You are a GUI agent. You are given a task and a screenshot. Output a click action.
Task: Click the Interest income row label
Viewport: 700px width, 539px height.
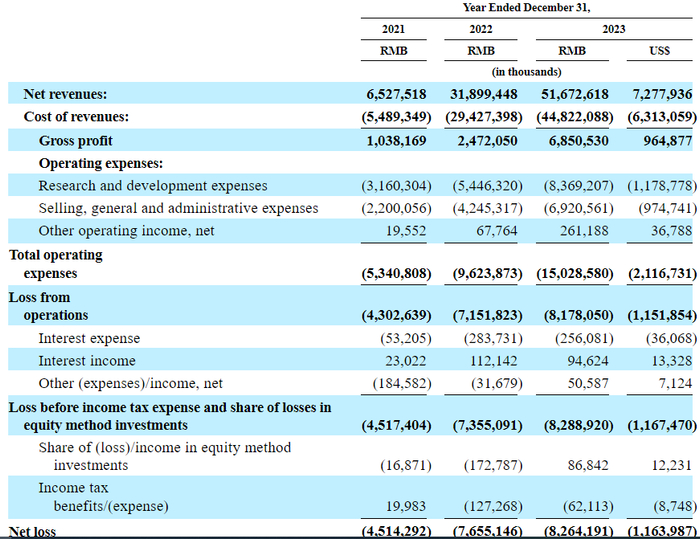point(87,361)
